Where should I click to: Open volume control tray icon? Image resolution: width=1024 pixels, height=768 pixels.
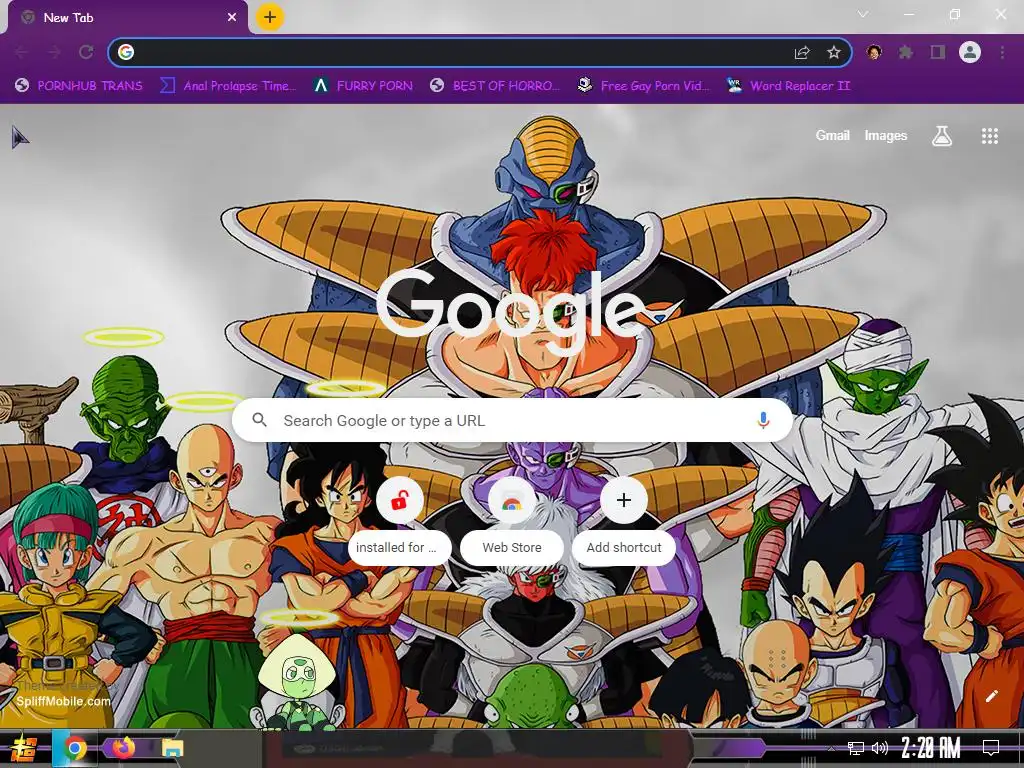click(x=880, y=748)
